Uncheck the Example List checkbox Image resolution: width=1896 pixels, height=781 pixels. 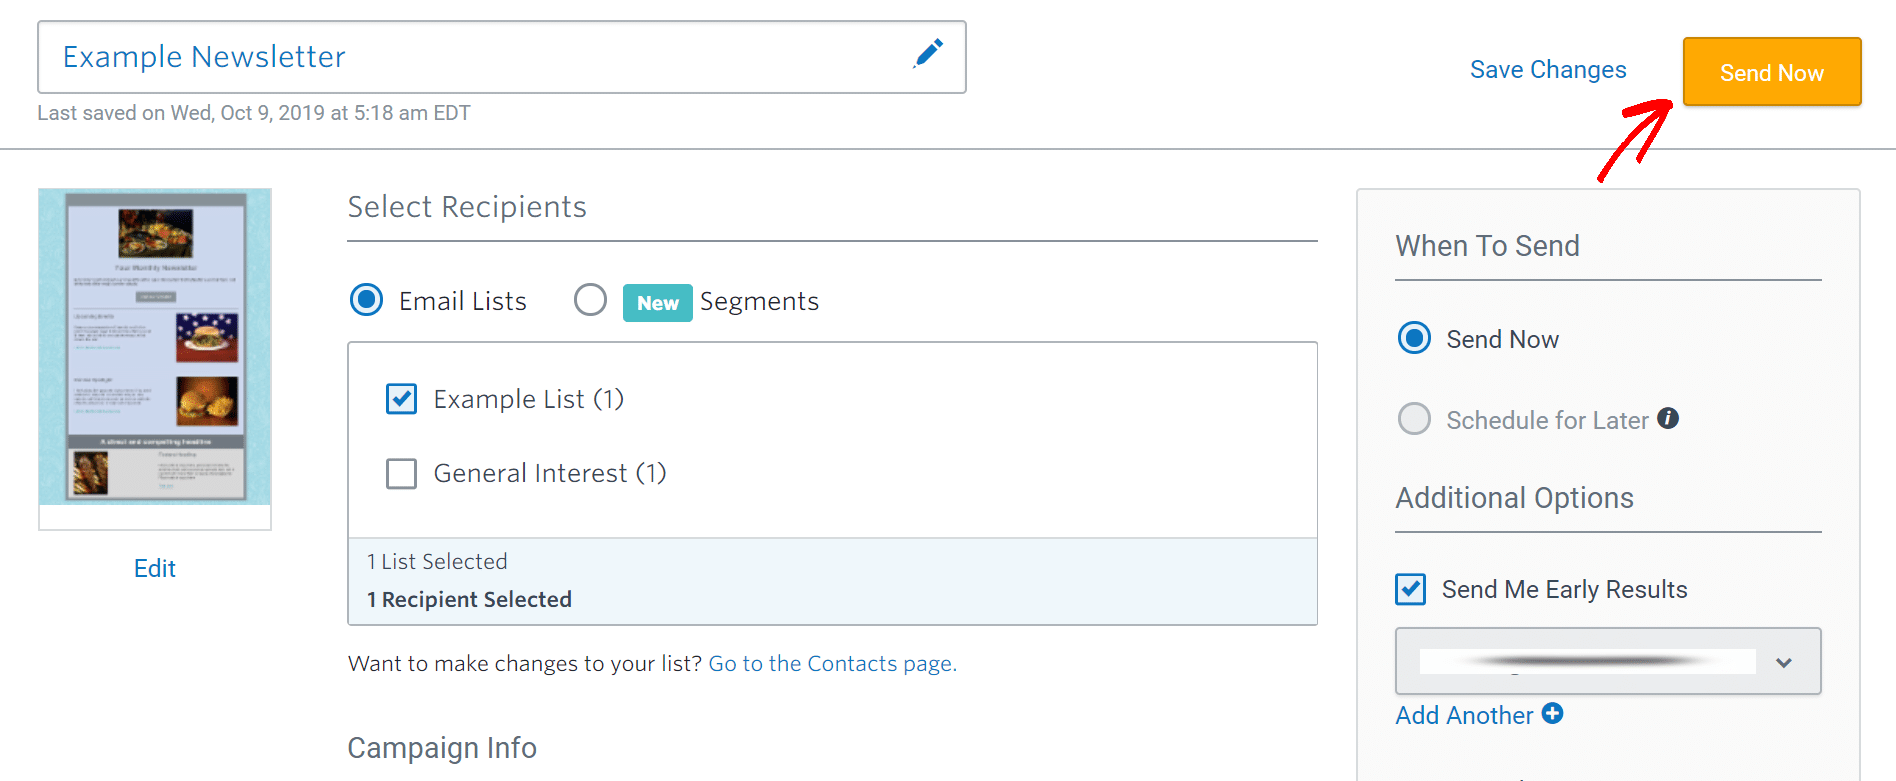[401, 398]
